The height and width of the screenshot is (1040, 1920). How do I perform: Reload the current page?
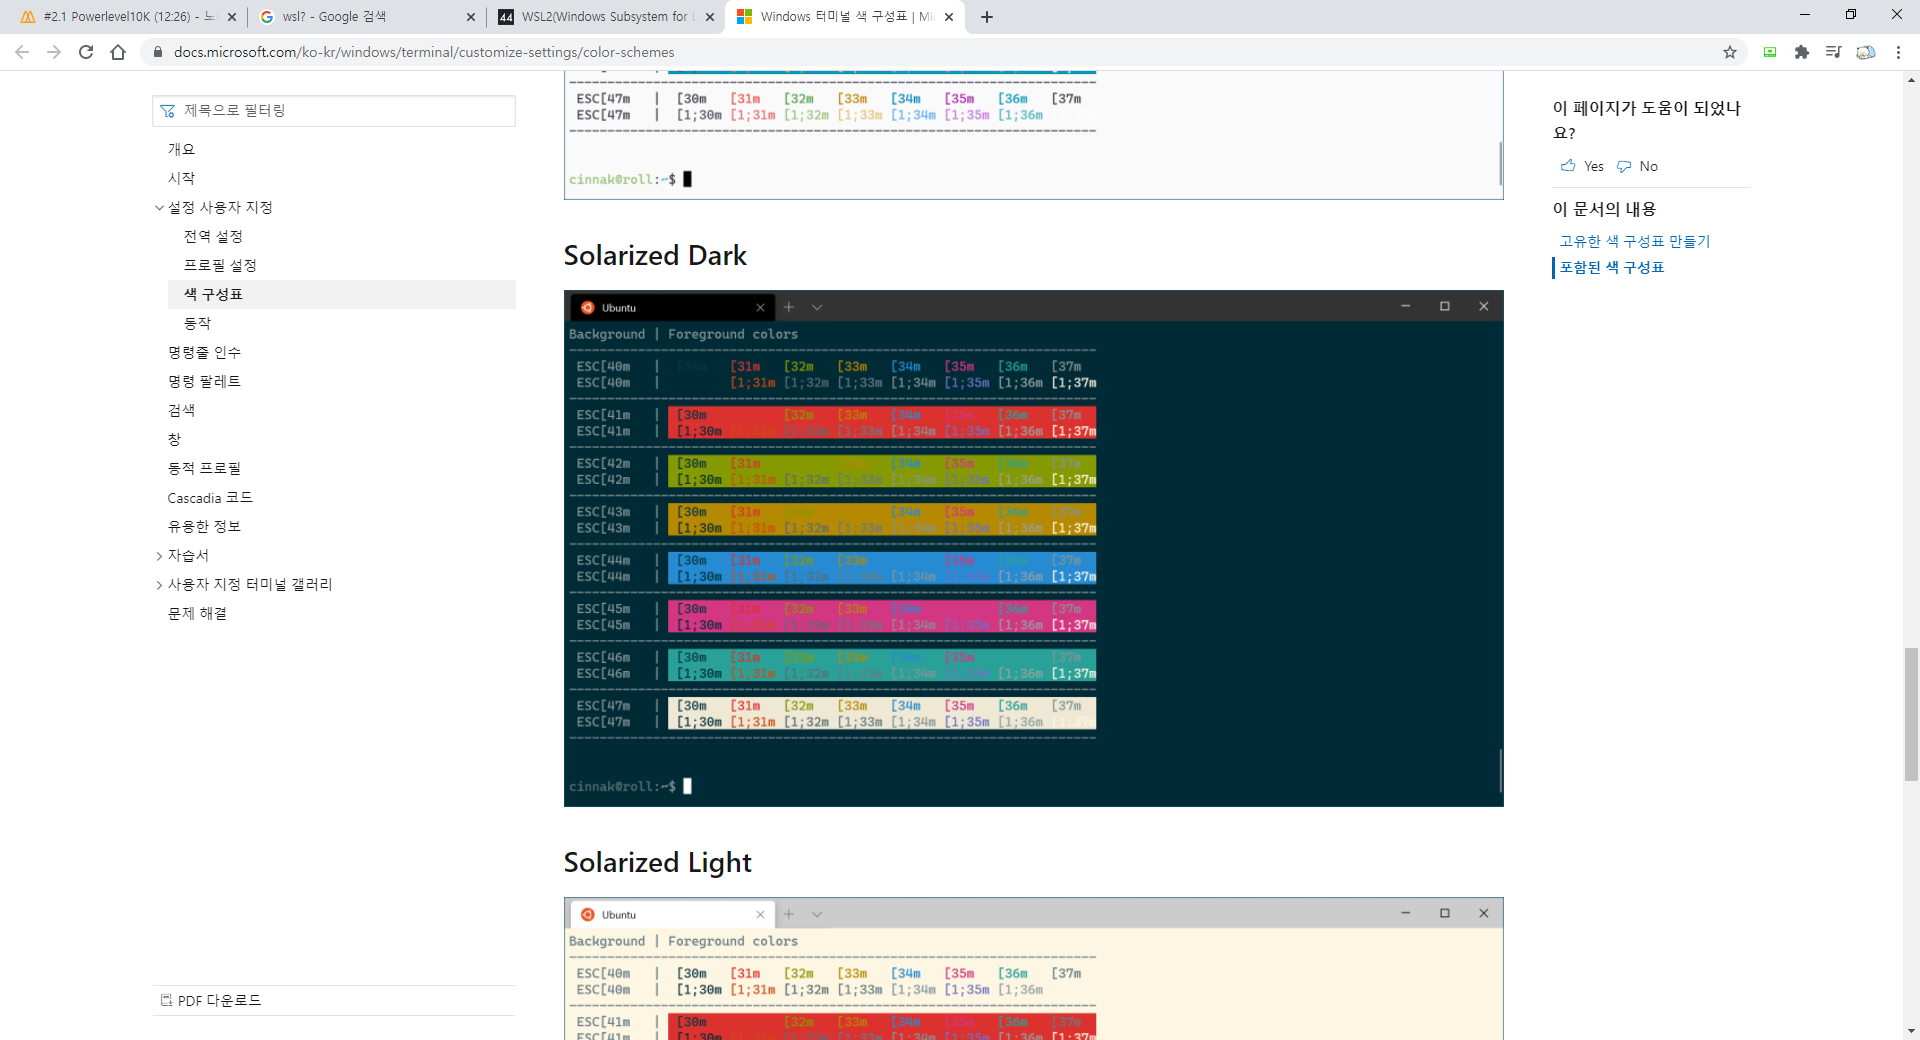[x=86, y=52]
